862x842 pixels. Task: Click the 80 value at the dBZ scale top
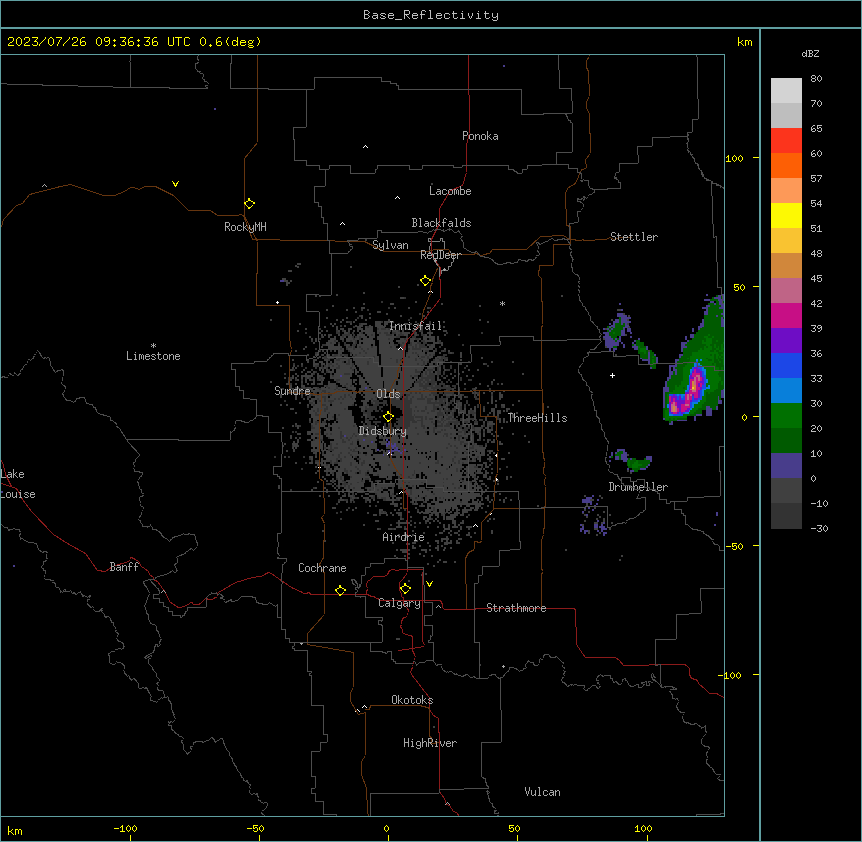click(816, 79)
